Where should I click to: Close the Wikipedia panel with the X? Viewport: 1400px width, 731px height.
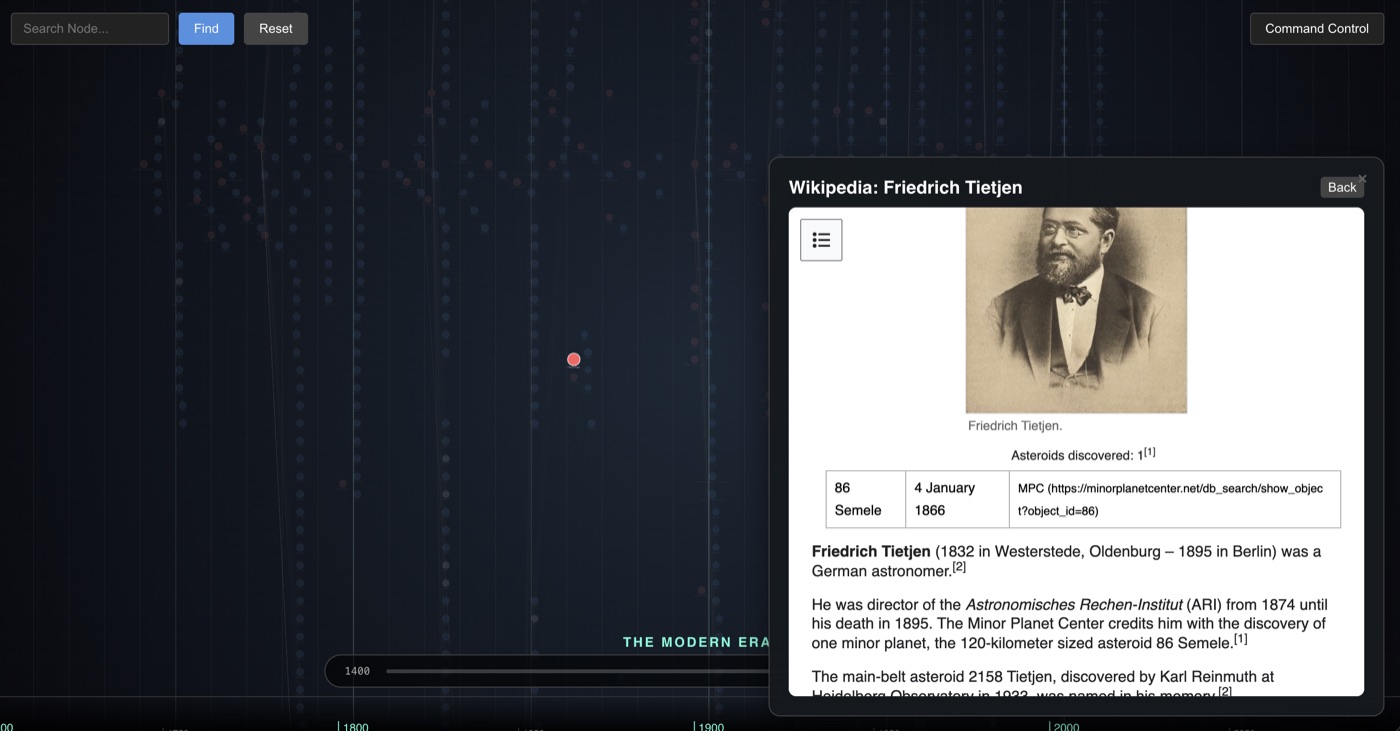tap(1362, 179)
